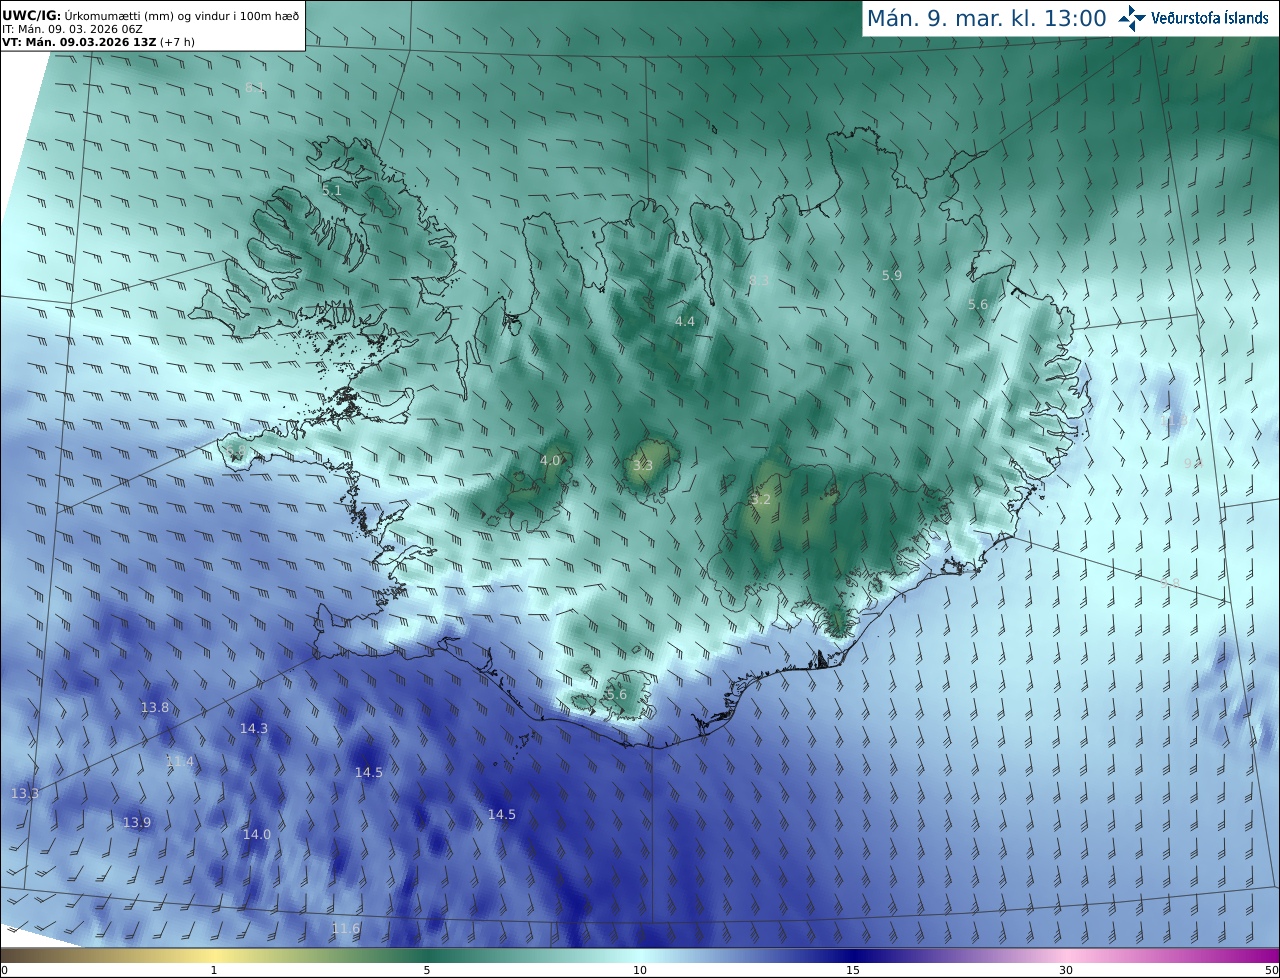Click the Veðurstofa Íslands logo icon
Image resolution: width=1280 pixels, height=978 pixels.
(1132, 18)
